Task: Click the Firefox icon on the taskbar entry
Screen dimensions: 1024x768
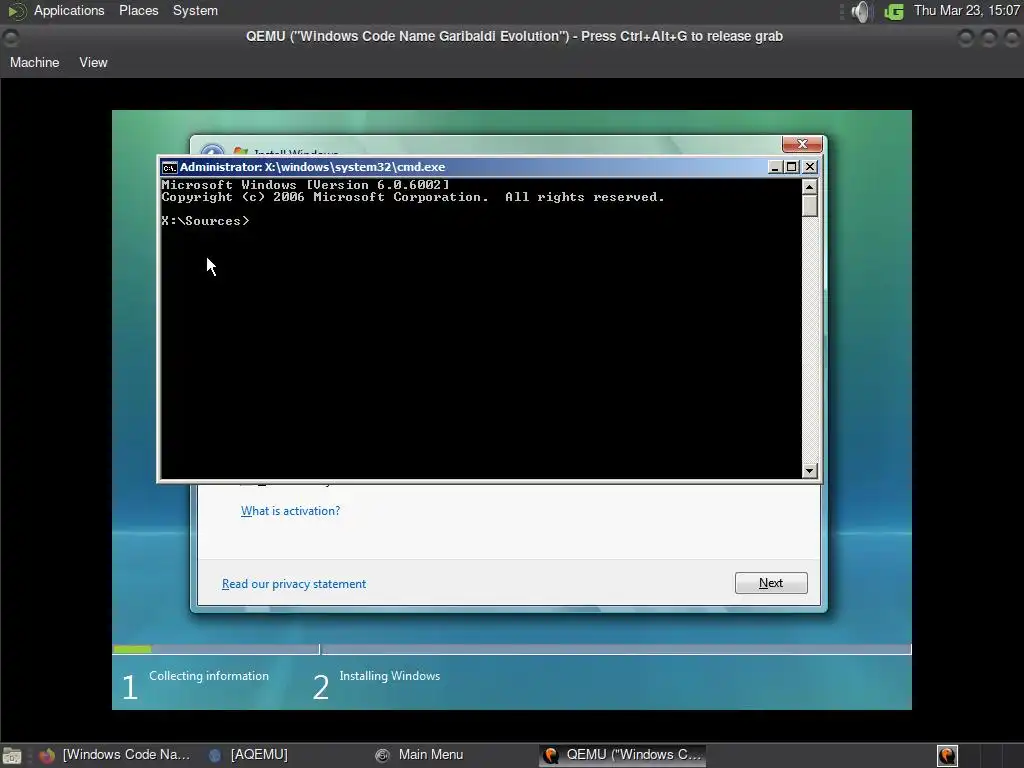Action: click(47, 756)
